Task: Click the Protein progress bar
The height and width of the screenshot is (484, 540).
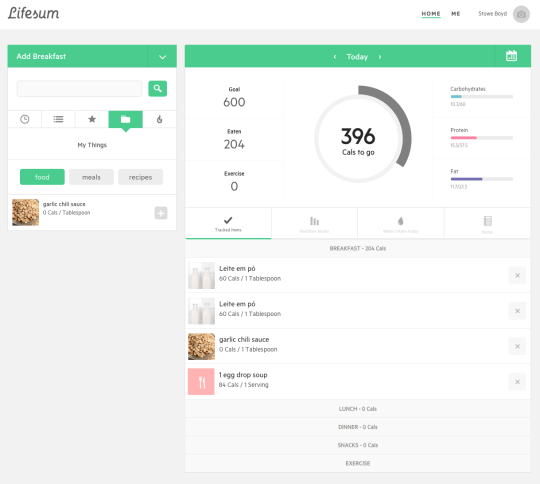Action: pos(481,138)
